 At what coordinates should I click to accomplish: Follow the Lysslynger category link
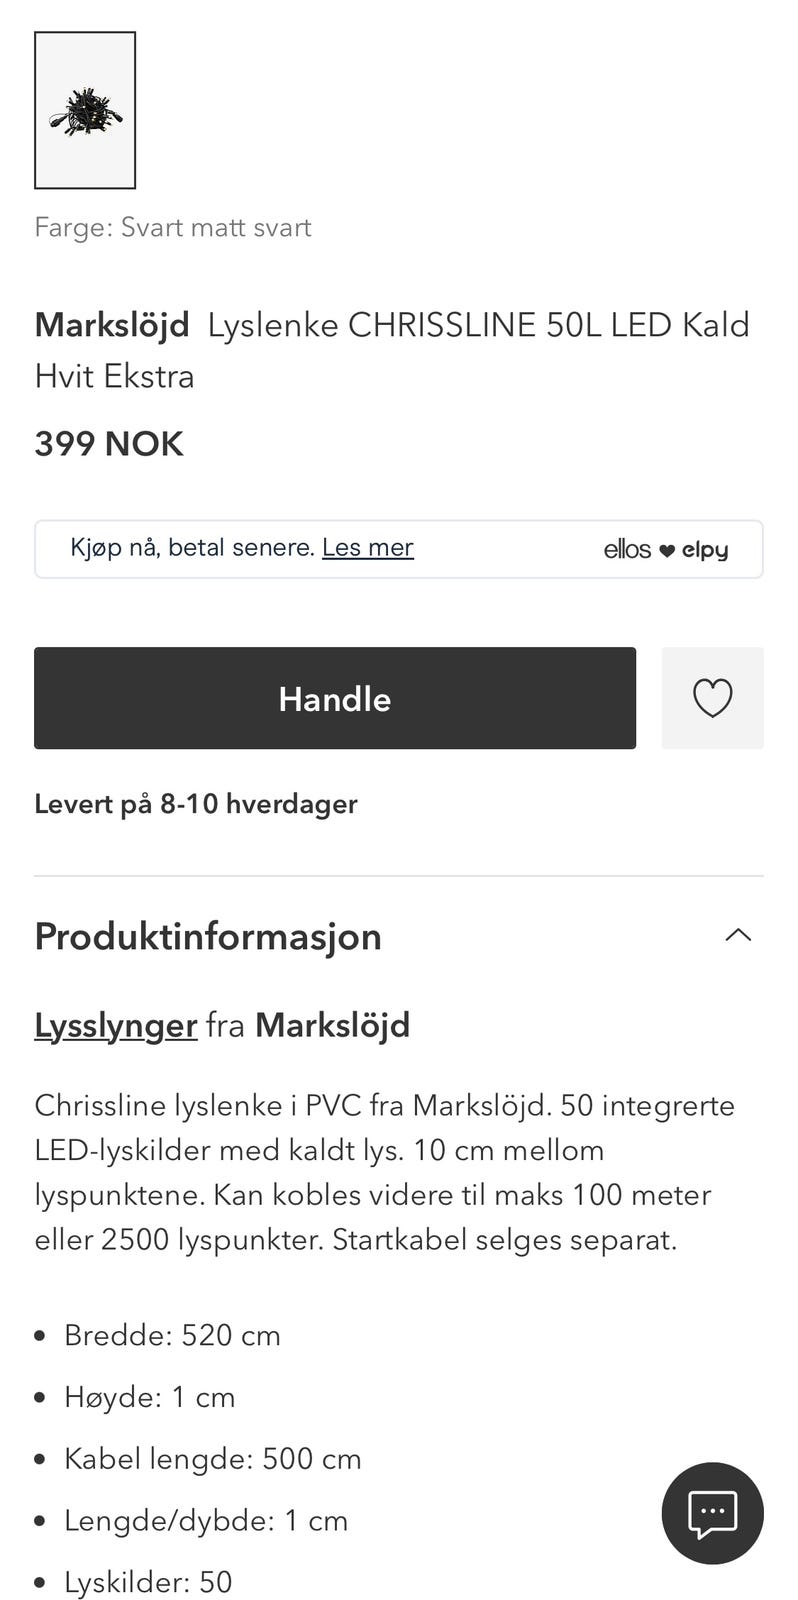point(116,1025)
